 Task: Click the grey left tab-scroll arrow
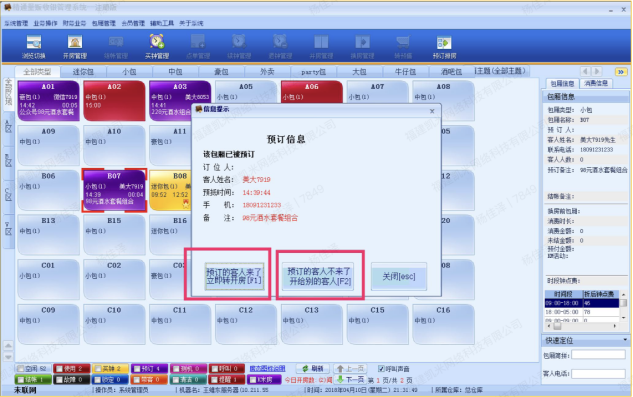tap(585, 71)
